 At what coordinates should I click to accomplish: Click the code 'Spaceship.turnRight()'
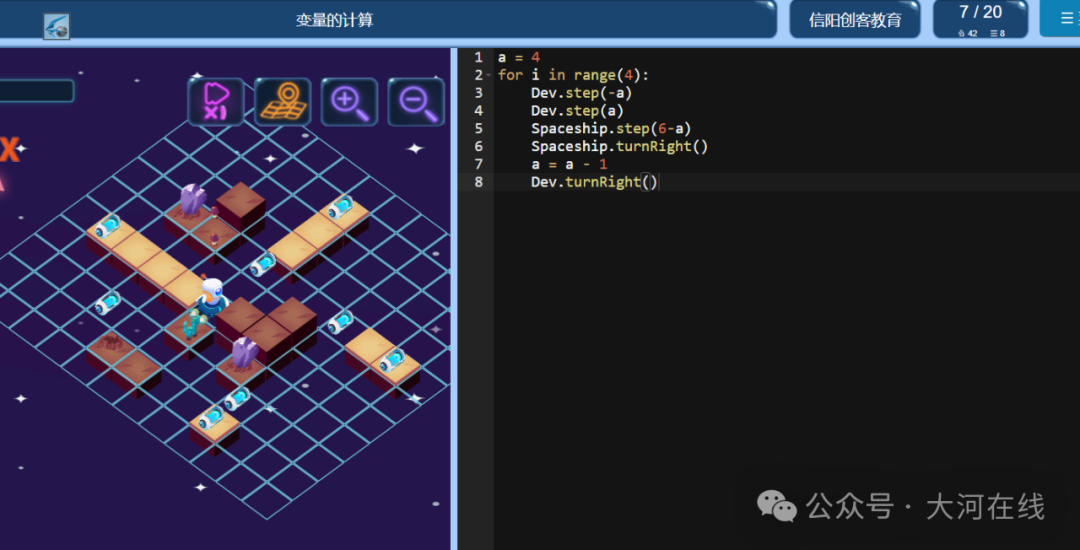619,147
